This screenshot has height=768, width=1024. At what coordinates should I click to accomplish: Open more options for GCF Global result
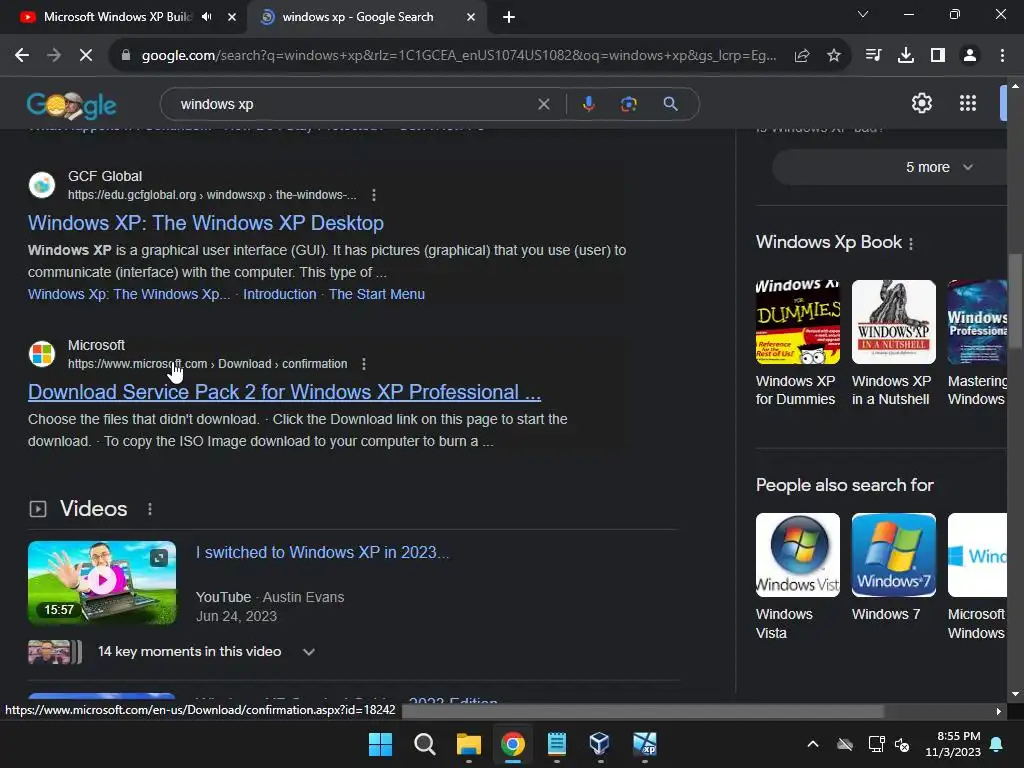point(374,195)
